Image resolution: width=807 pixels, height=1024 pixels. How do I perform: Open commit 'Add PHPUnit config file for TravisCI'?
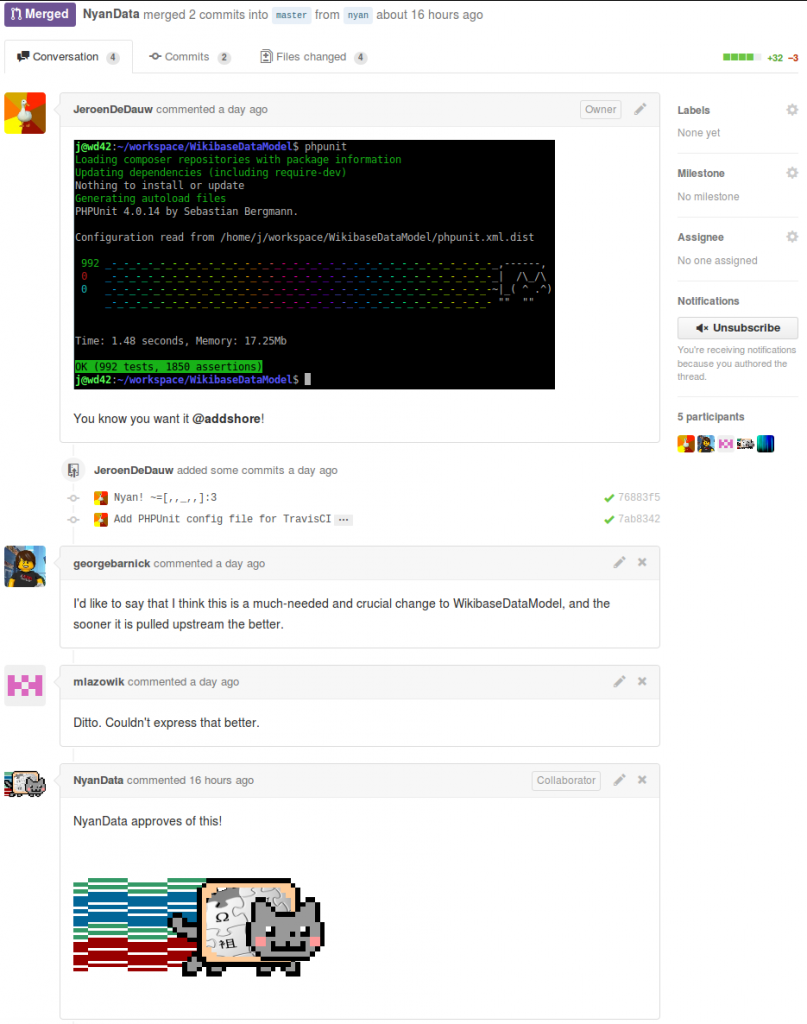222,519
